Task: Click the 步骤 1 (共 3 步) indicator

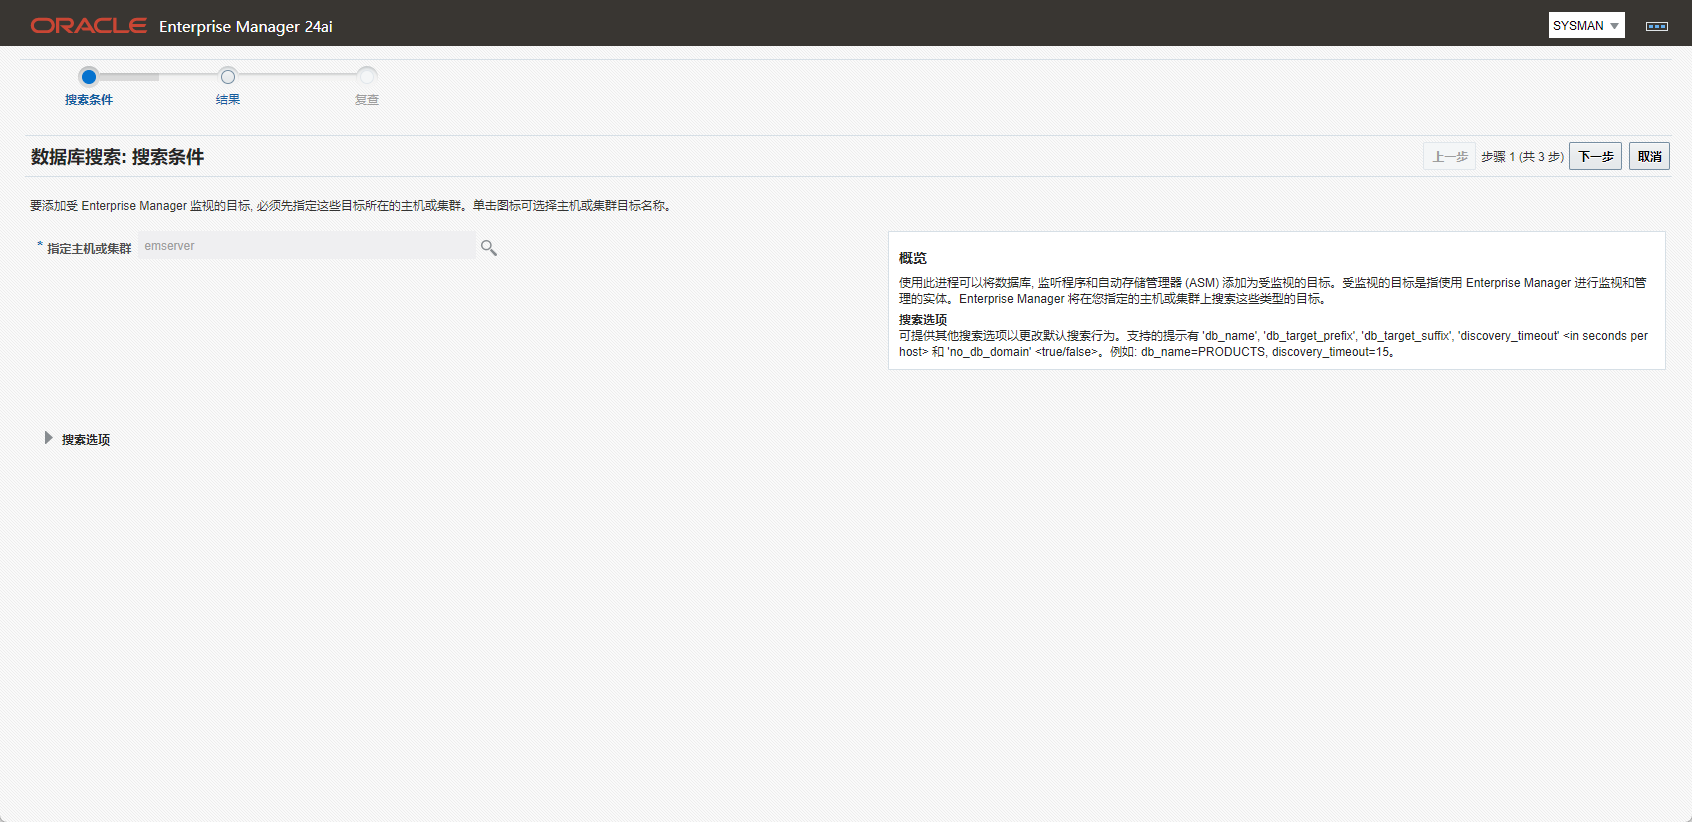Action: click(1522, 157)
